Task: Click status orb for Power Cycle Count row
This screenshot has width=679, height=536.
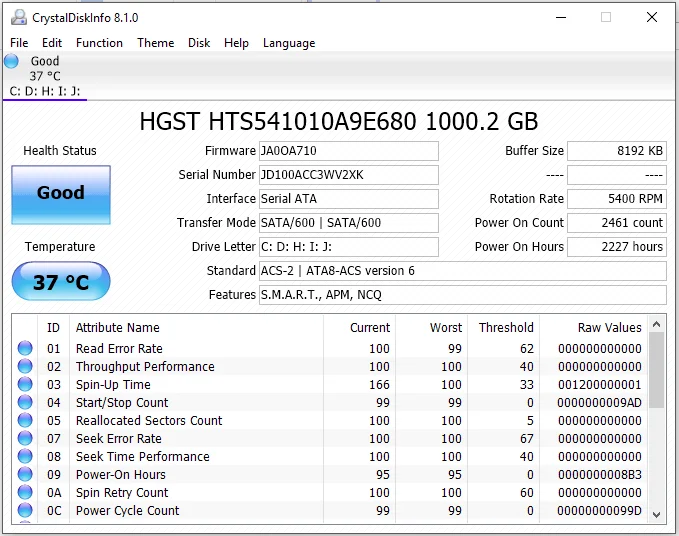Action: [x=25, y=510]
